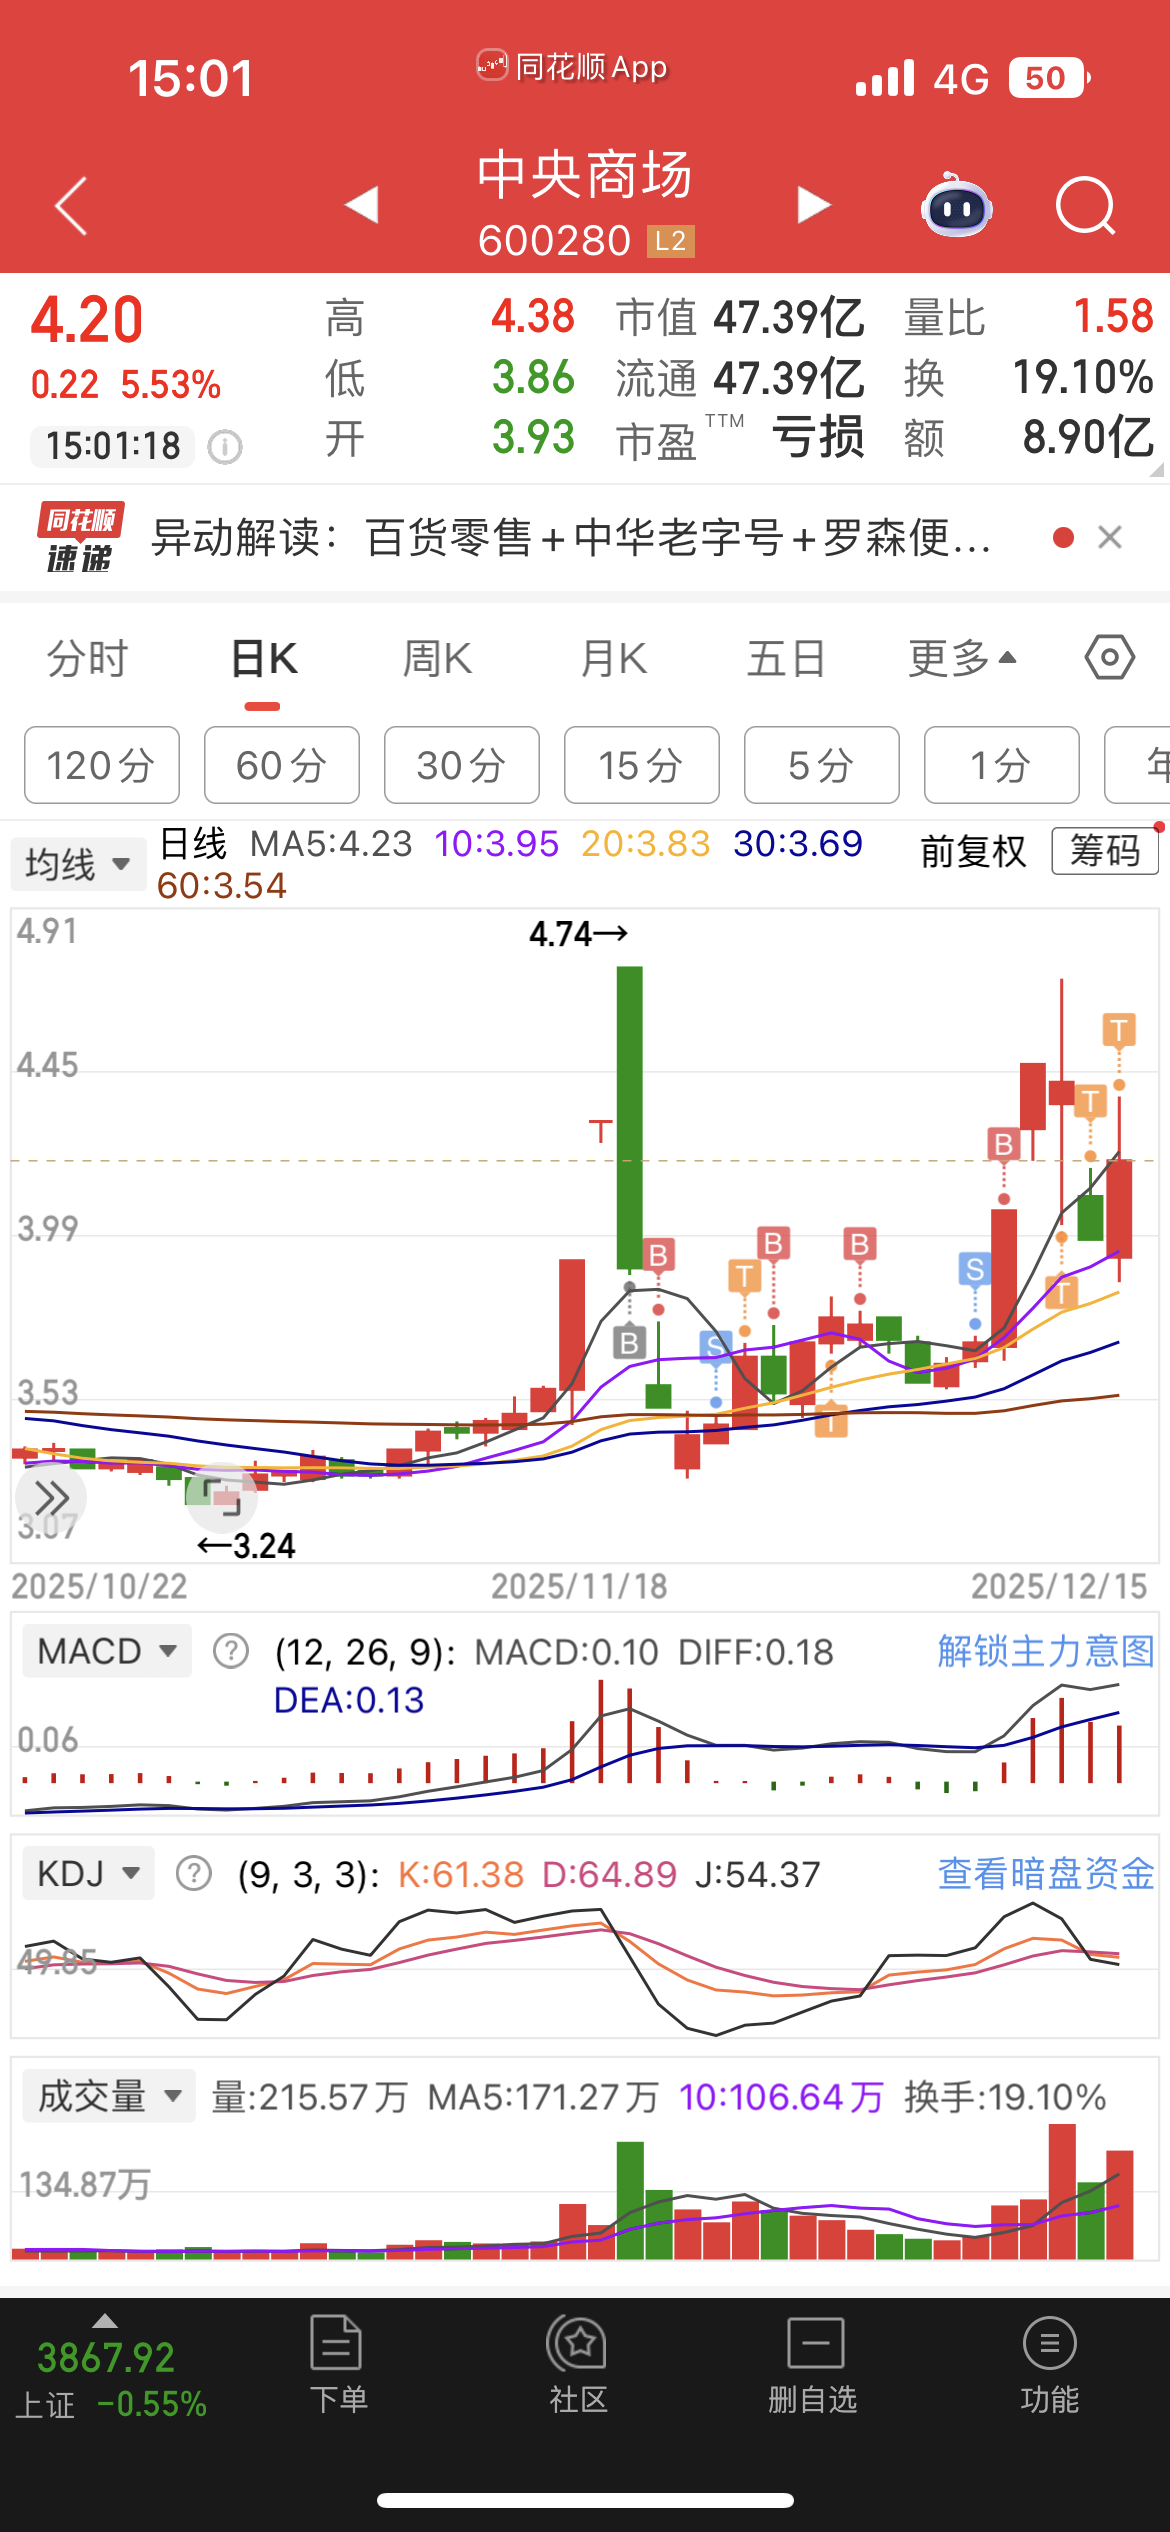Tap the topmost orange T marker
This screenshot has height=2532, width=1170.
pyautogui.click(x=1119, y=1029)
